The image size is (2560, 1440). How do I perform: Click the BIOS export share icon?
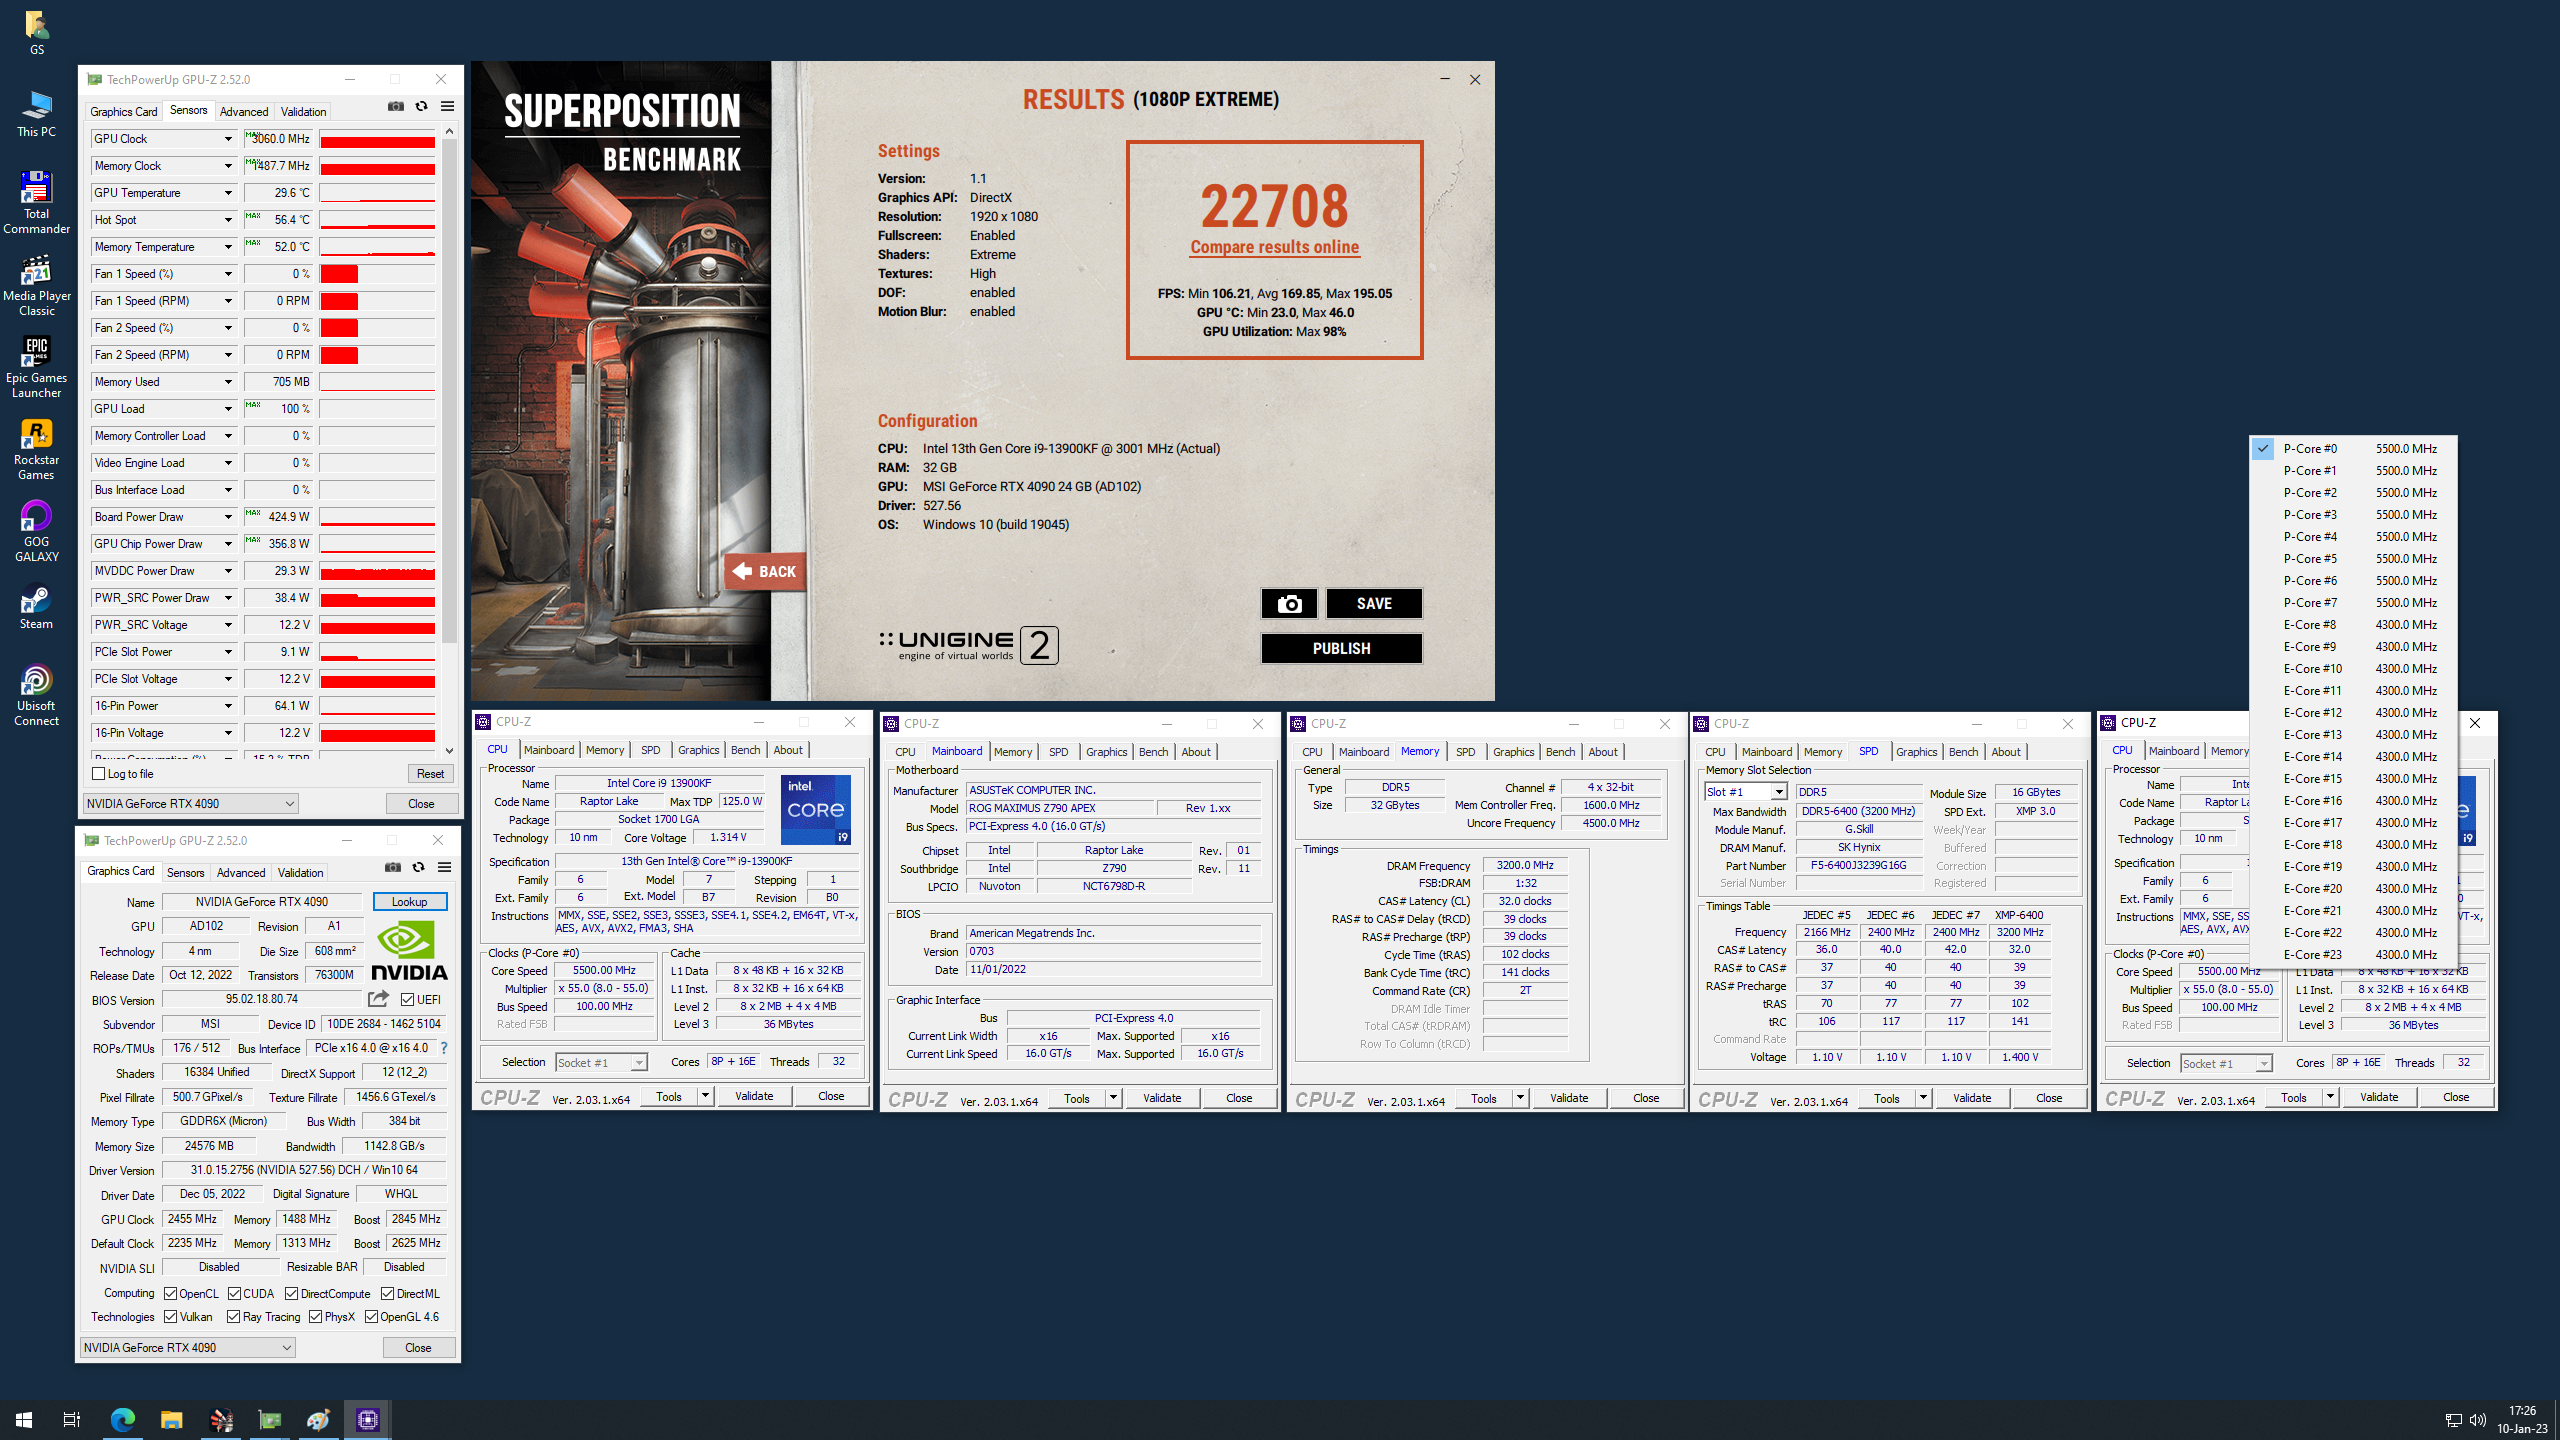[378, 999]
